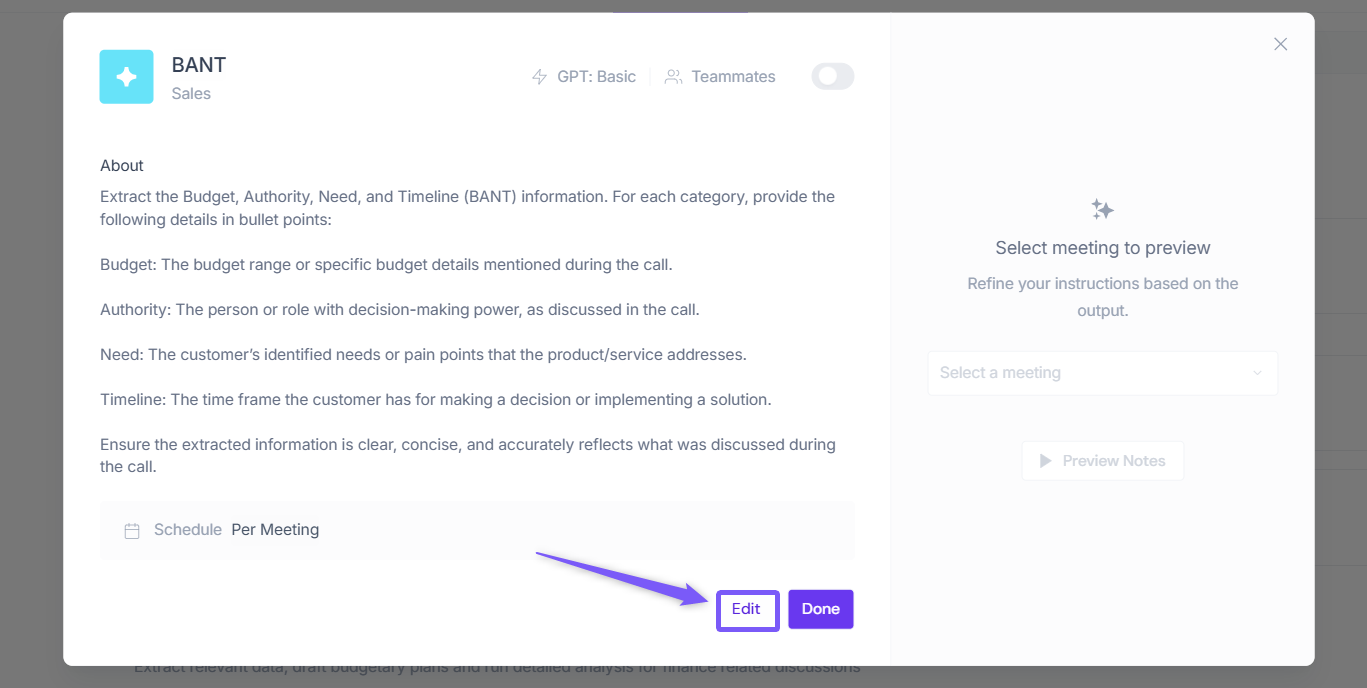Select the GPT: Basic model label
The image size is (1367, 688).
click(596, 77)
